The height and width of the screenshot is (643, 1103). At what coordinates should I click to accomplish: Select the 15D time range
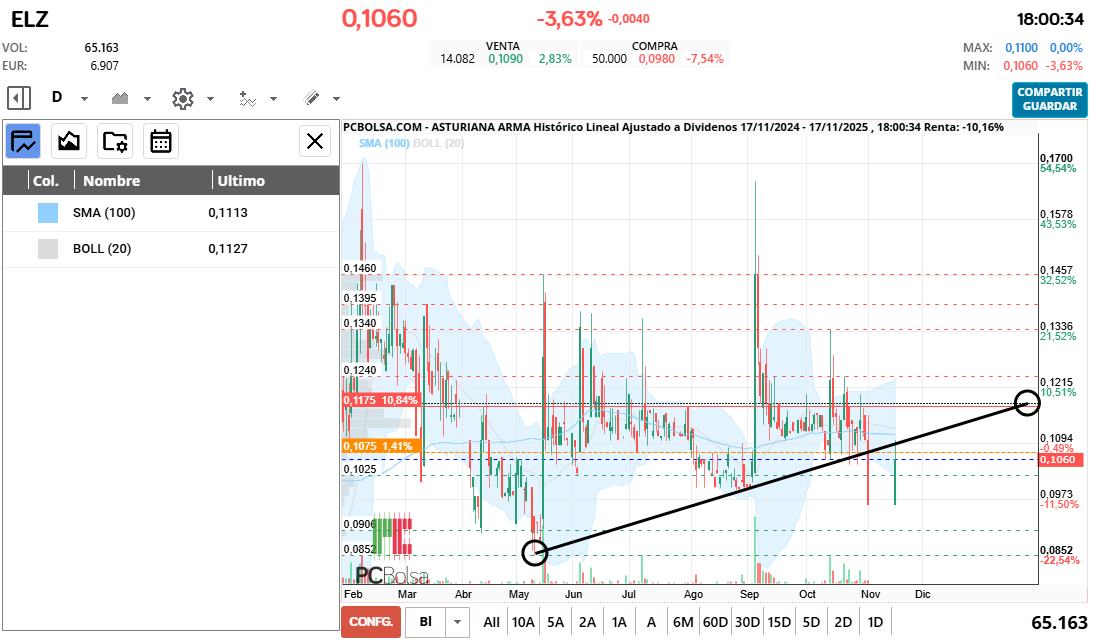coord(779,622)
